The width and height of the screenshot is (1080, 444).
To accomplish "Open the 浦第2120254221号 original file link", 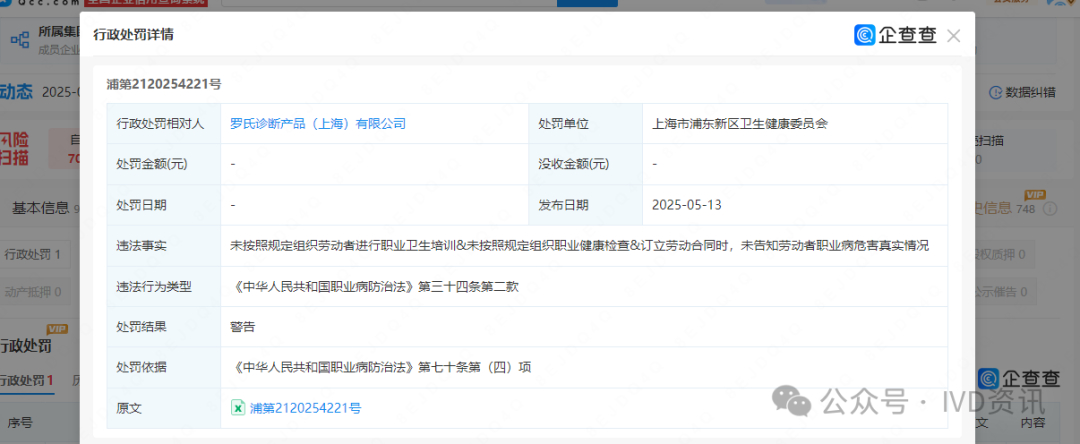I will (x=305, y=408).
